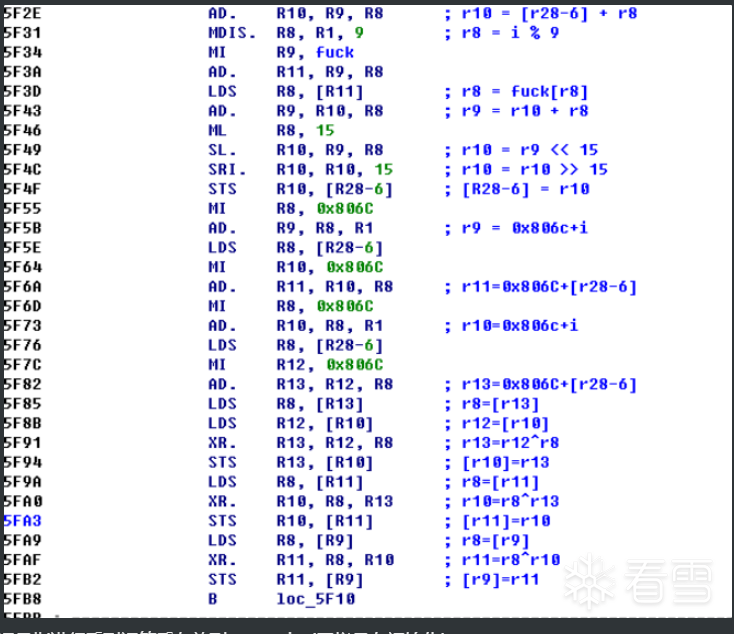Select operand 'R11, R9, R8' at 5F3A
The width and height of the screenshot is (734, 634).
pyautogui.click(x=330, y=72)
